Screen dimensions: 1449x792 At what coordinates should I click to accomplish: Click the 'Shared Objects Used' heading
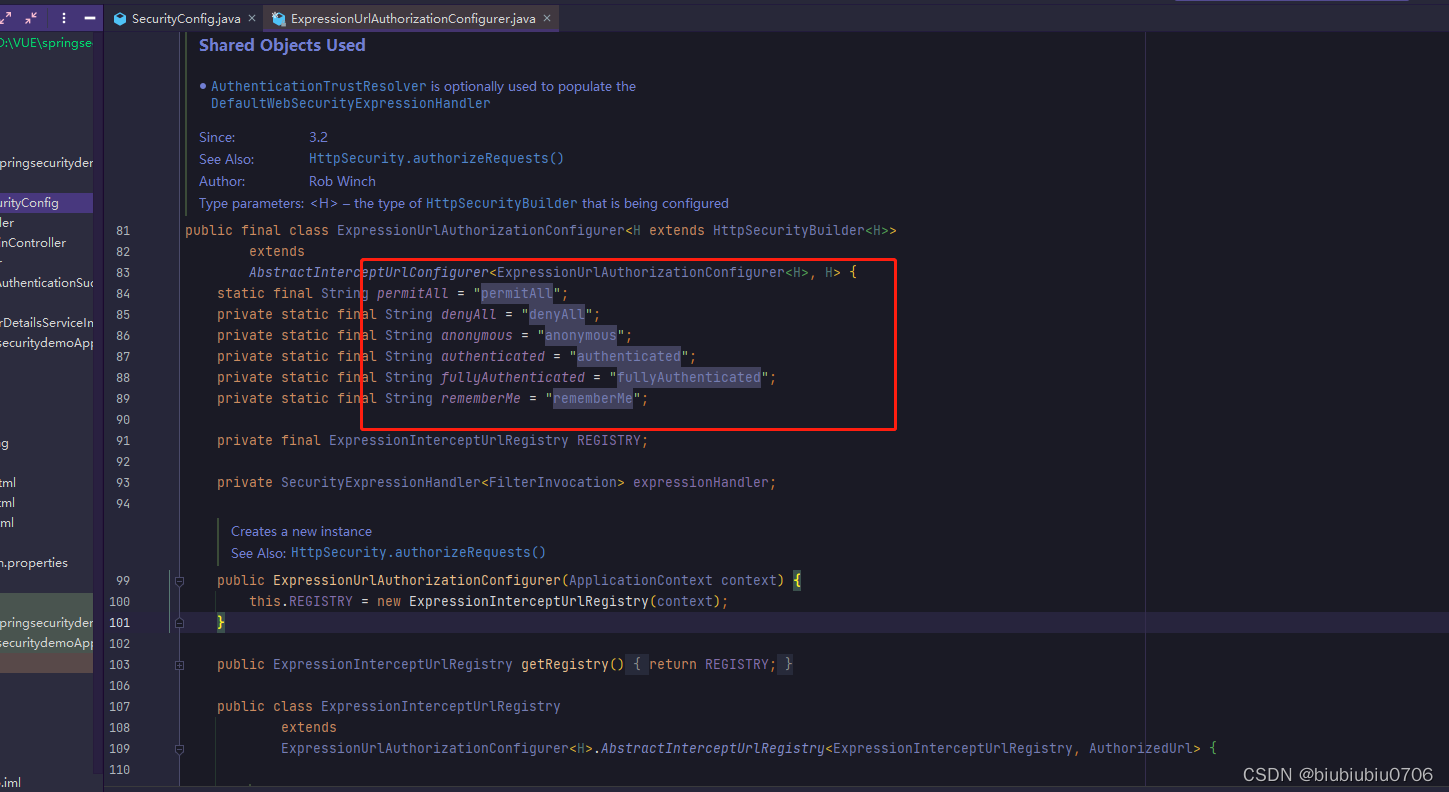coord(282,45)
